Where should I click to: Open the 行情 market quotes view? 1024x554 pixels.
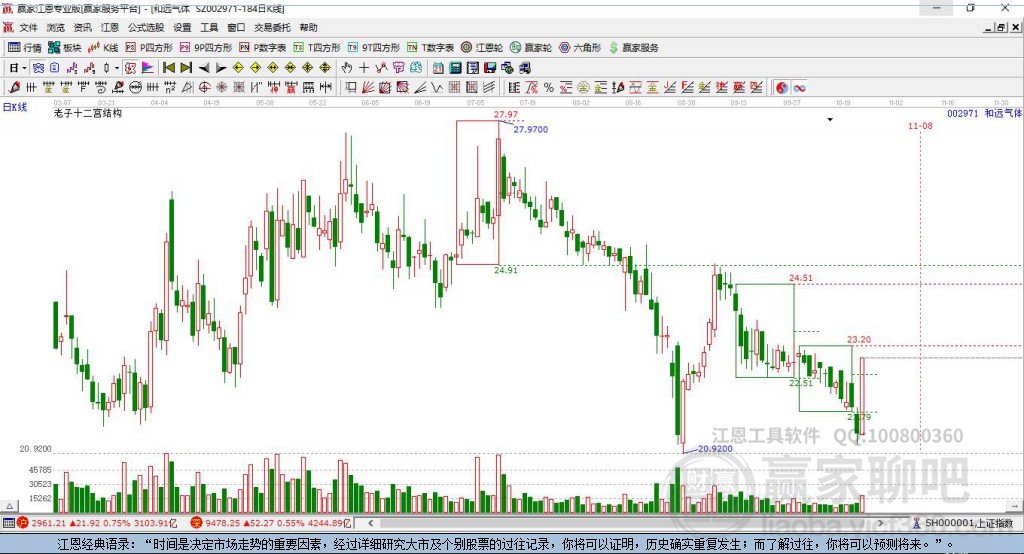[x=24, y=48]
